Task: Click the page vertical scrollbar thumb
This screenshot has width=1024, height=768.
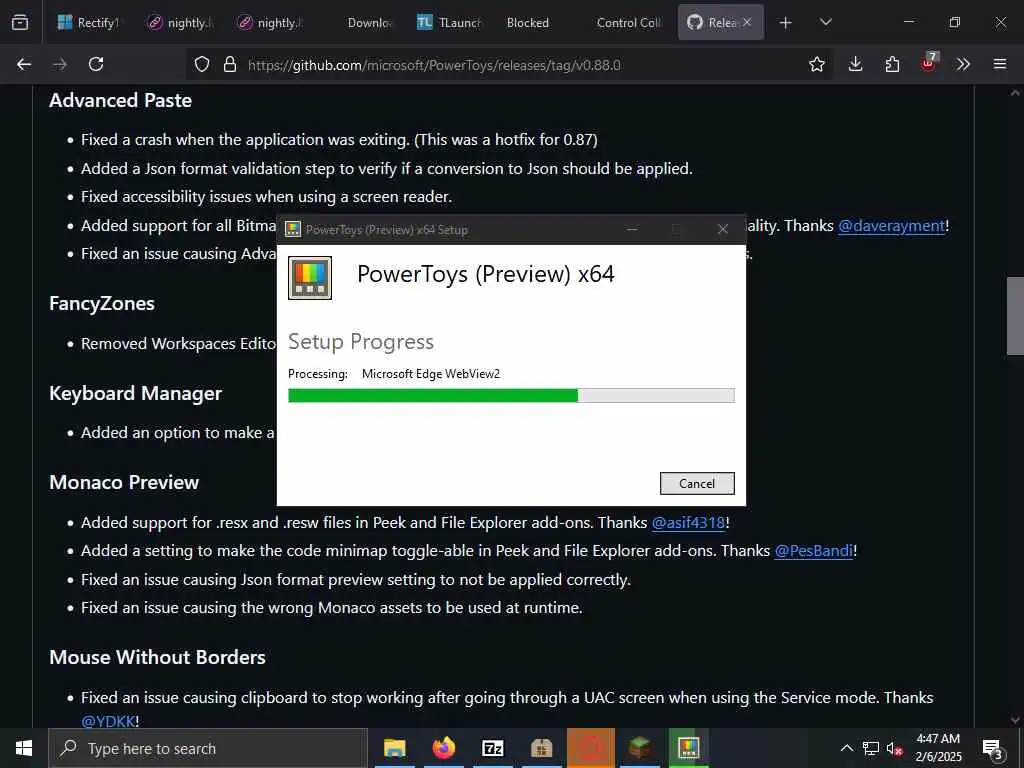Action: (x=1014, y=316)
